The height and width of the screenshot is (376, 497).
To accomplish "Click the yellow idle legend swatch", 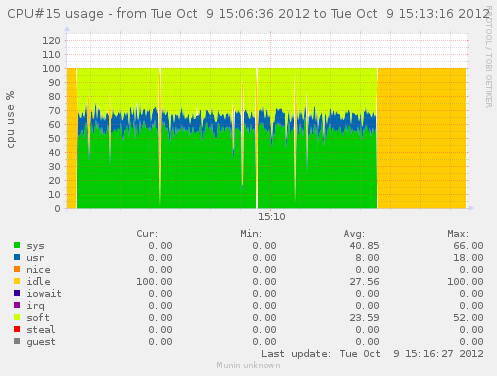I will click(17, 281).
